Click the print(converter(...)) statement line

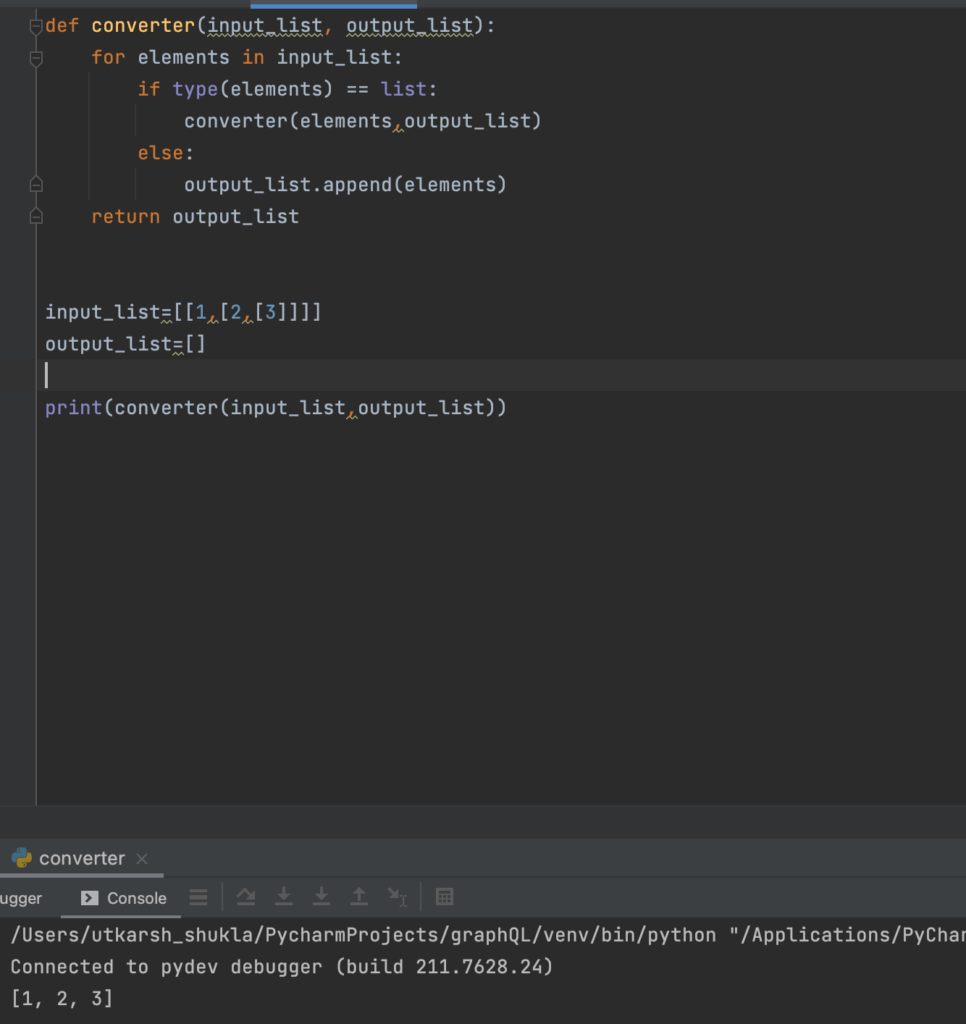click(x=276, y=408)
